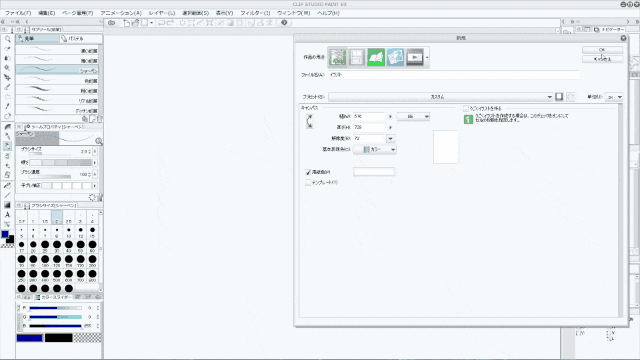Expand the width slider arrow
Screen dimensions: 640x360
(390, 117)
